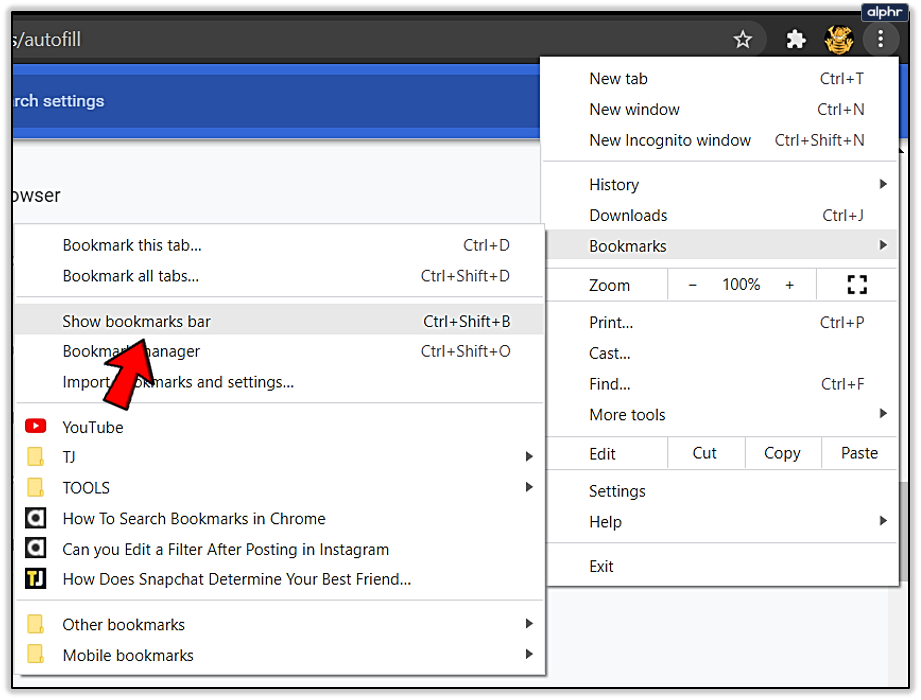The image size is (921, 700).
Task: Click the fullscreen icon in Zoom row
Action: pyautogui.click(x=857, y=285)
